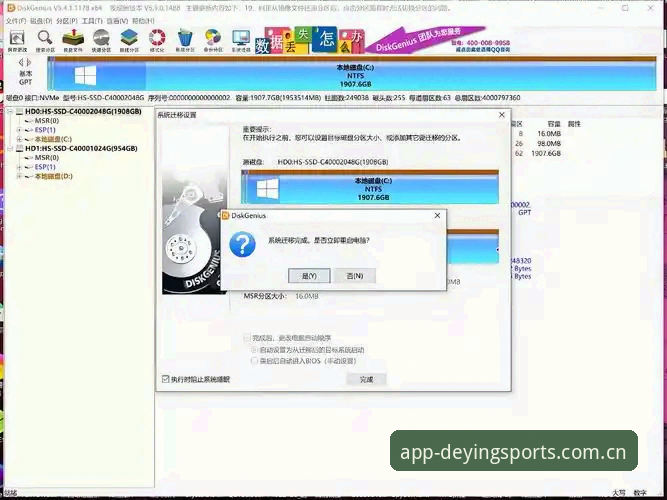Click the 完成 button in the migration dialog
This screenshot has width=667, height=500.
366,379
